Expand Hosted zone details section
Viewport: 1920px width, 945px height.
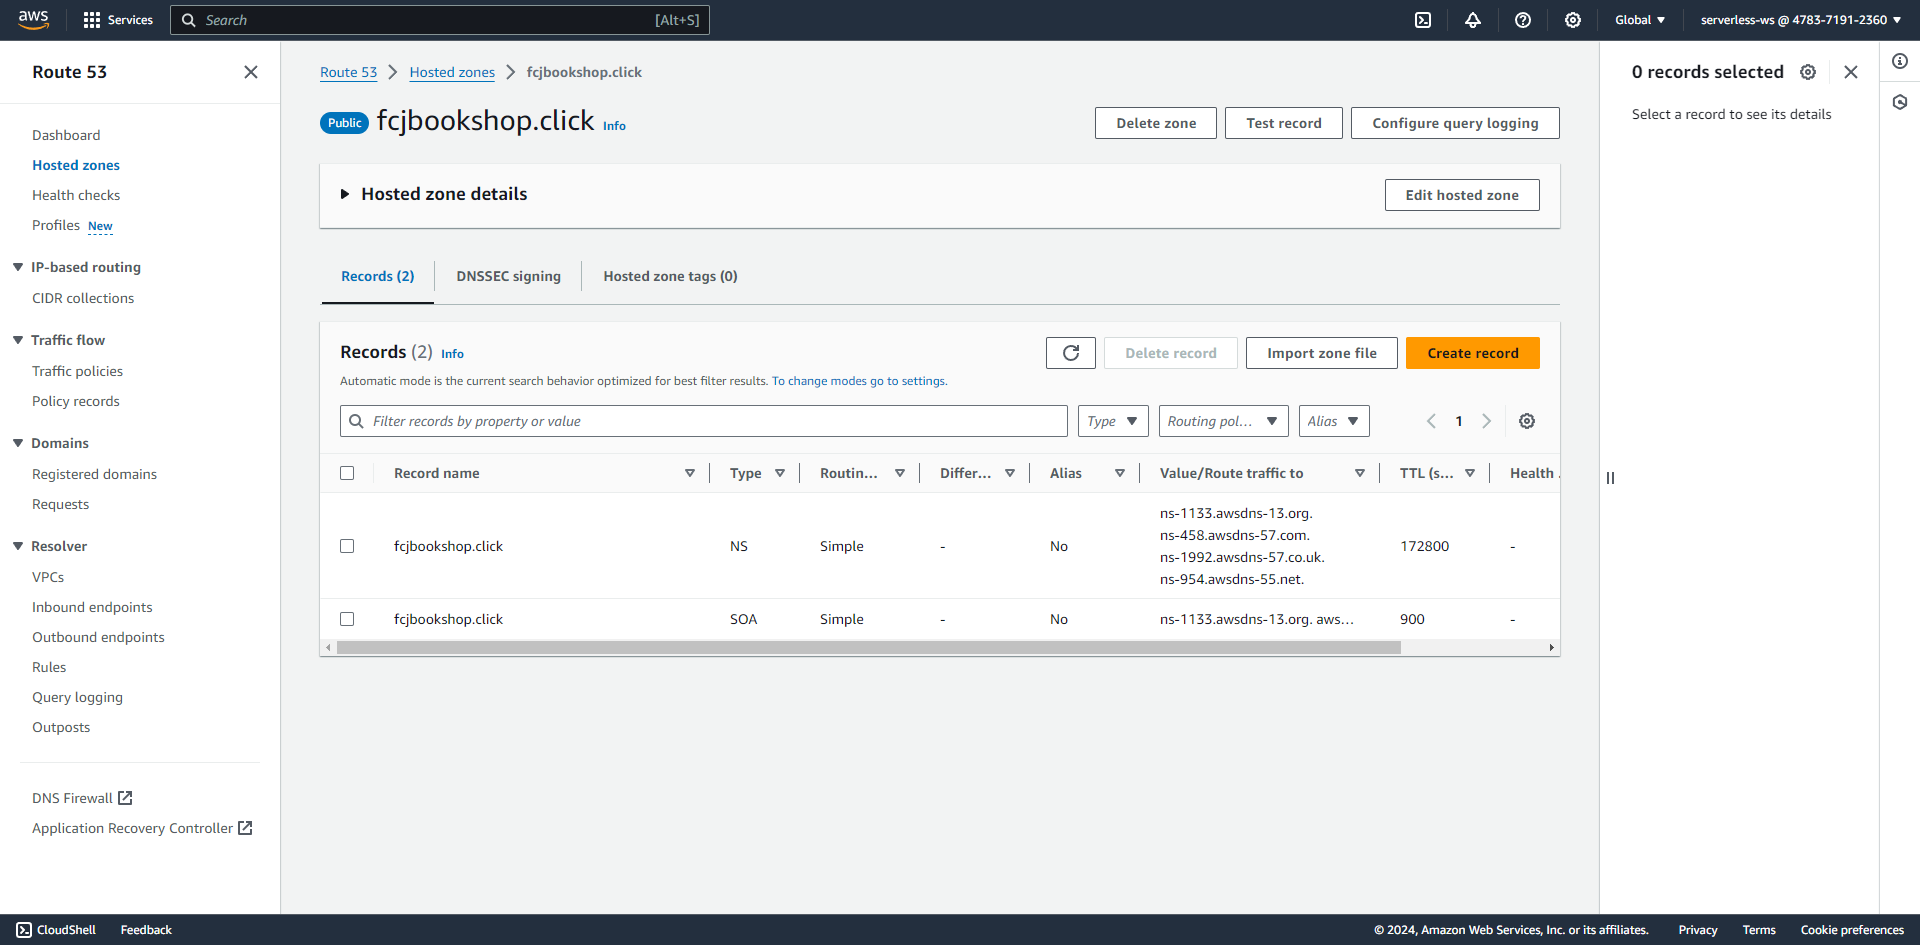coord(345,194)
